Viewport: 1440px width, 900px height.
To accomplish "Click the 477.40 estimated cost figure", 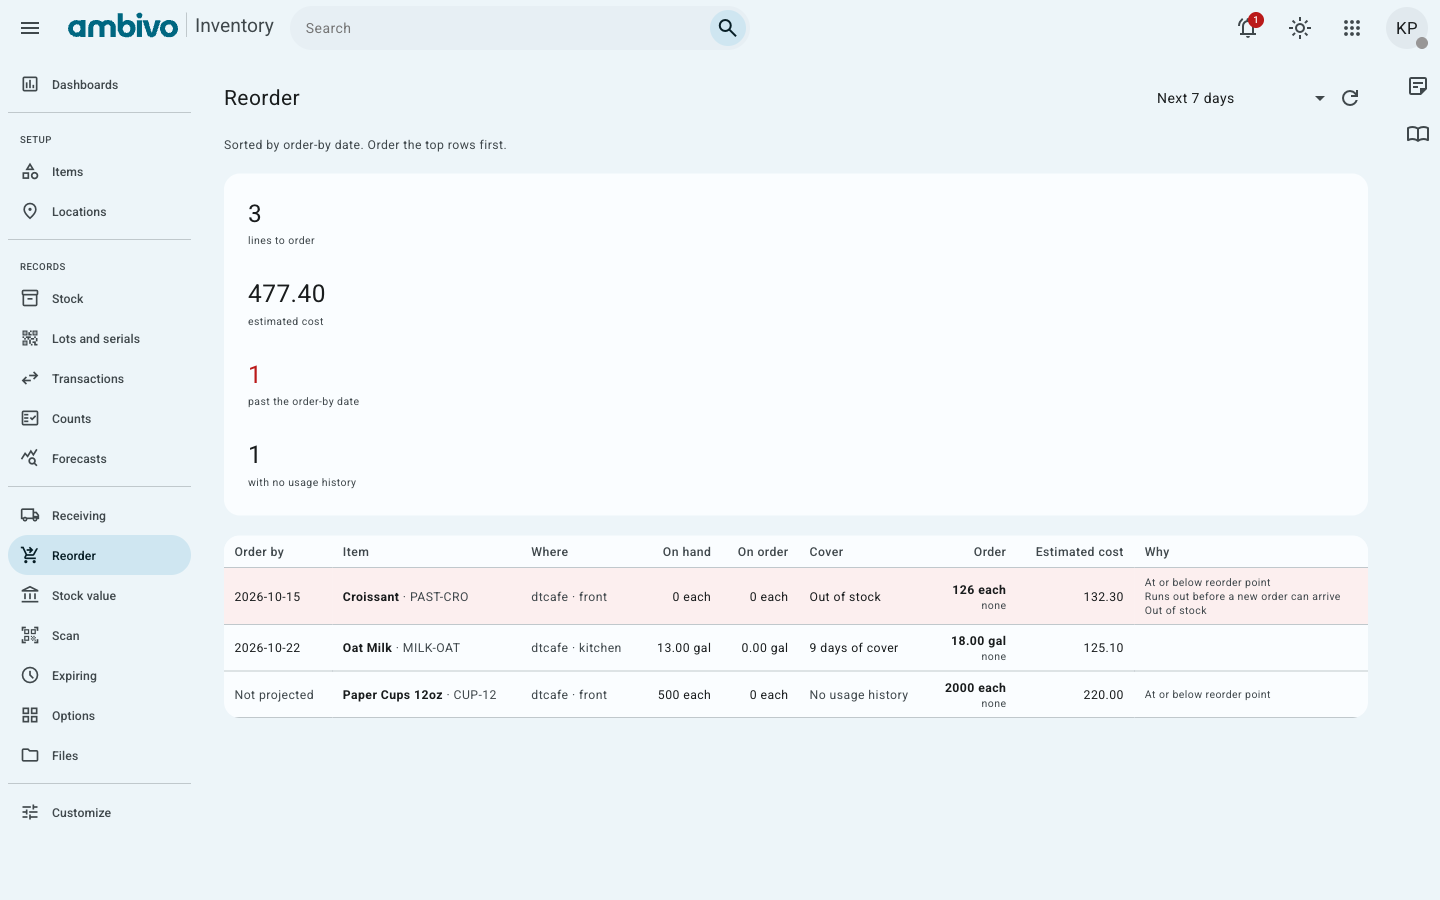I will pos(287,294).
